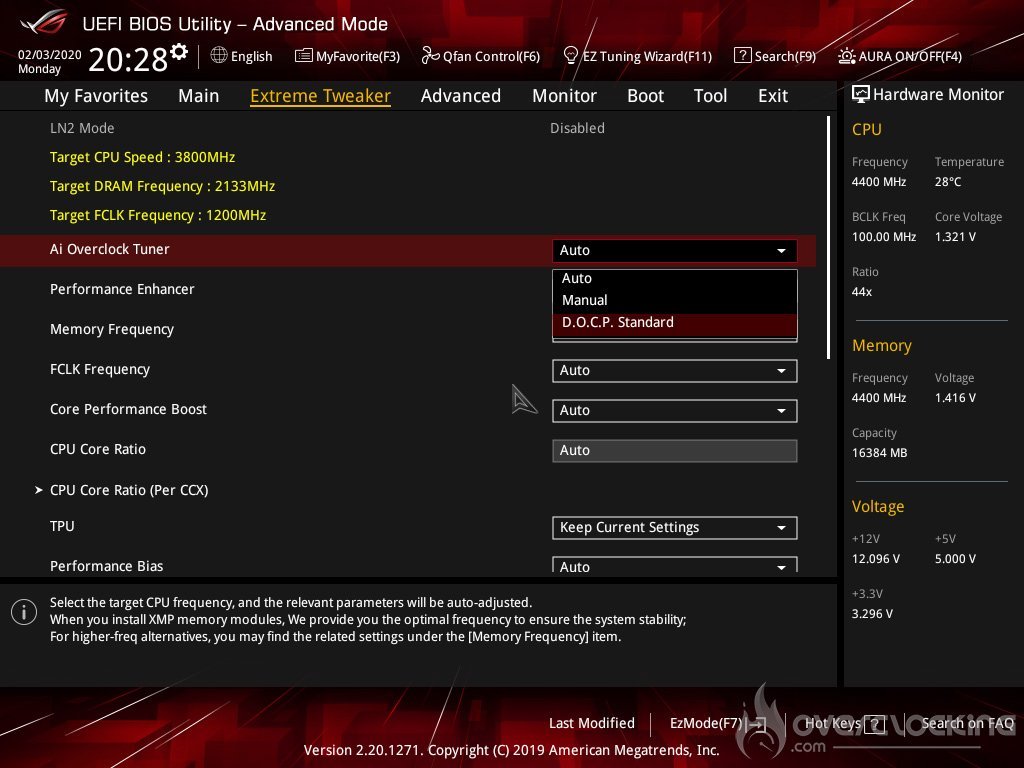Click the 20:28 clock display
Image resolution: width=1024 pixels, height=768 pixels.
(128, 59)
